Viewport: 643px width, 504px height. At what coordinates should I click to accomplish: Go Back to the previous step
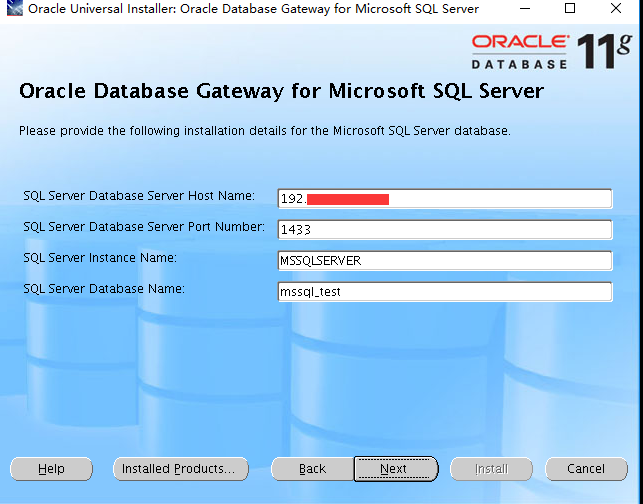(x=312, y=468)
